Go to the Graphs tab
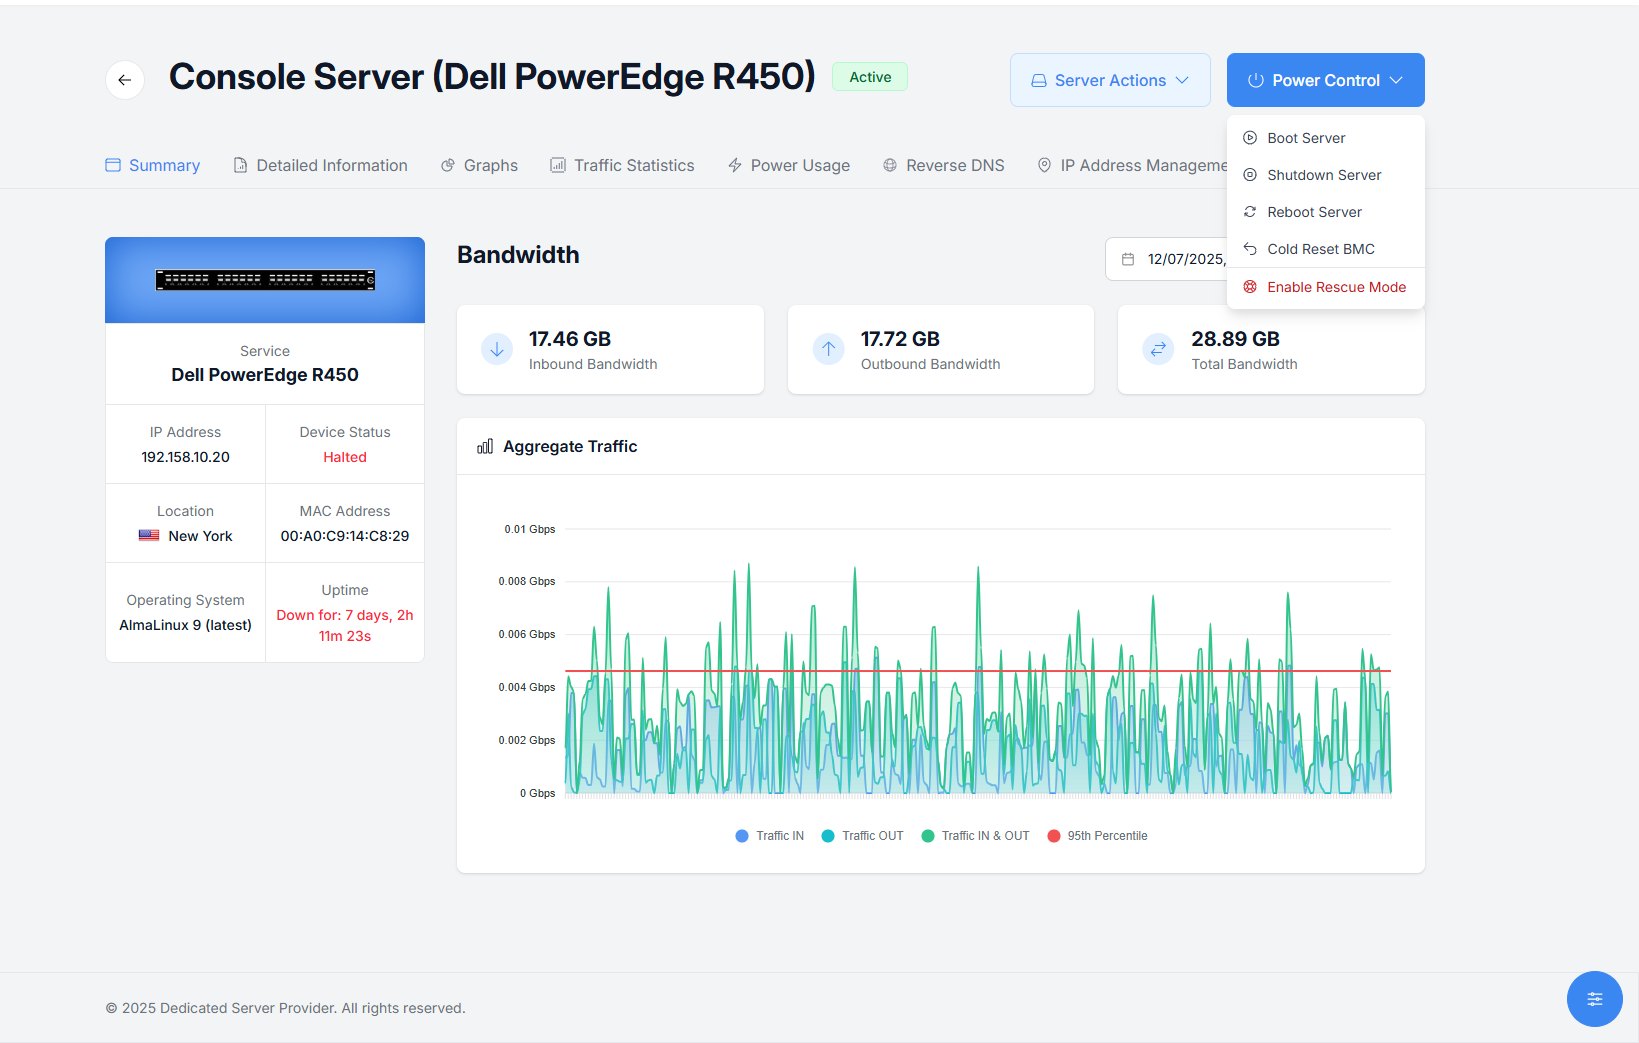The height and width of the screenshot is (1043, 1639). coord(479,165)
